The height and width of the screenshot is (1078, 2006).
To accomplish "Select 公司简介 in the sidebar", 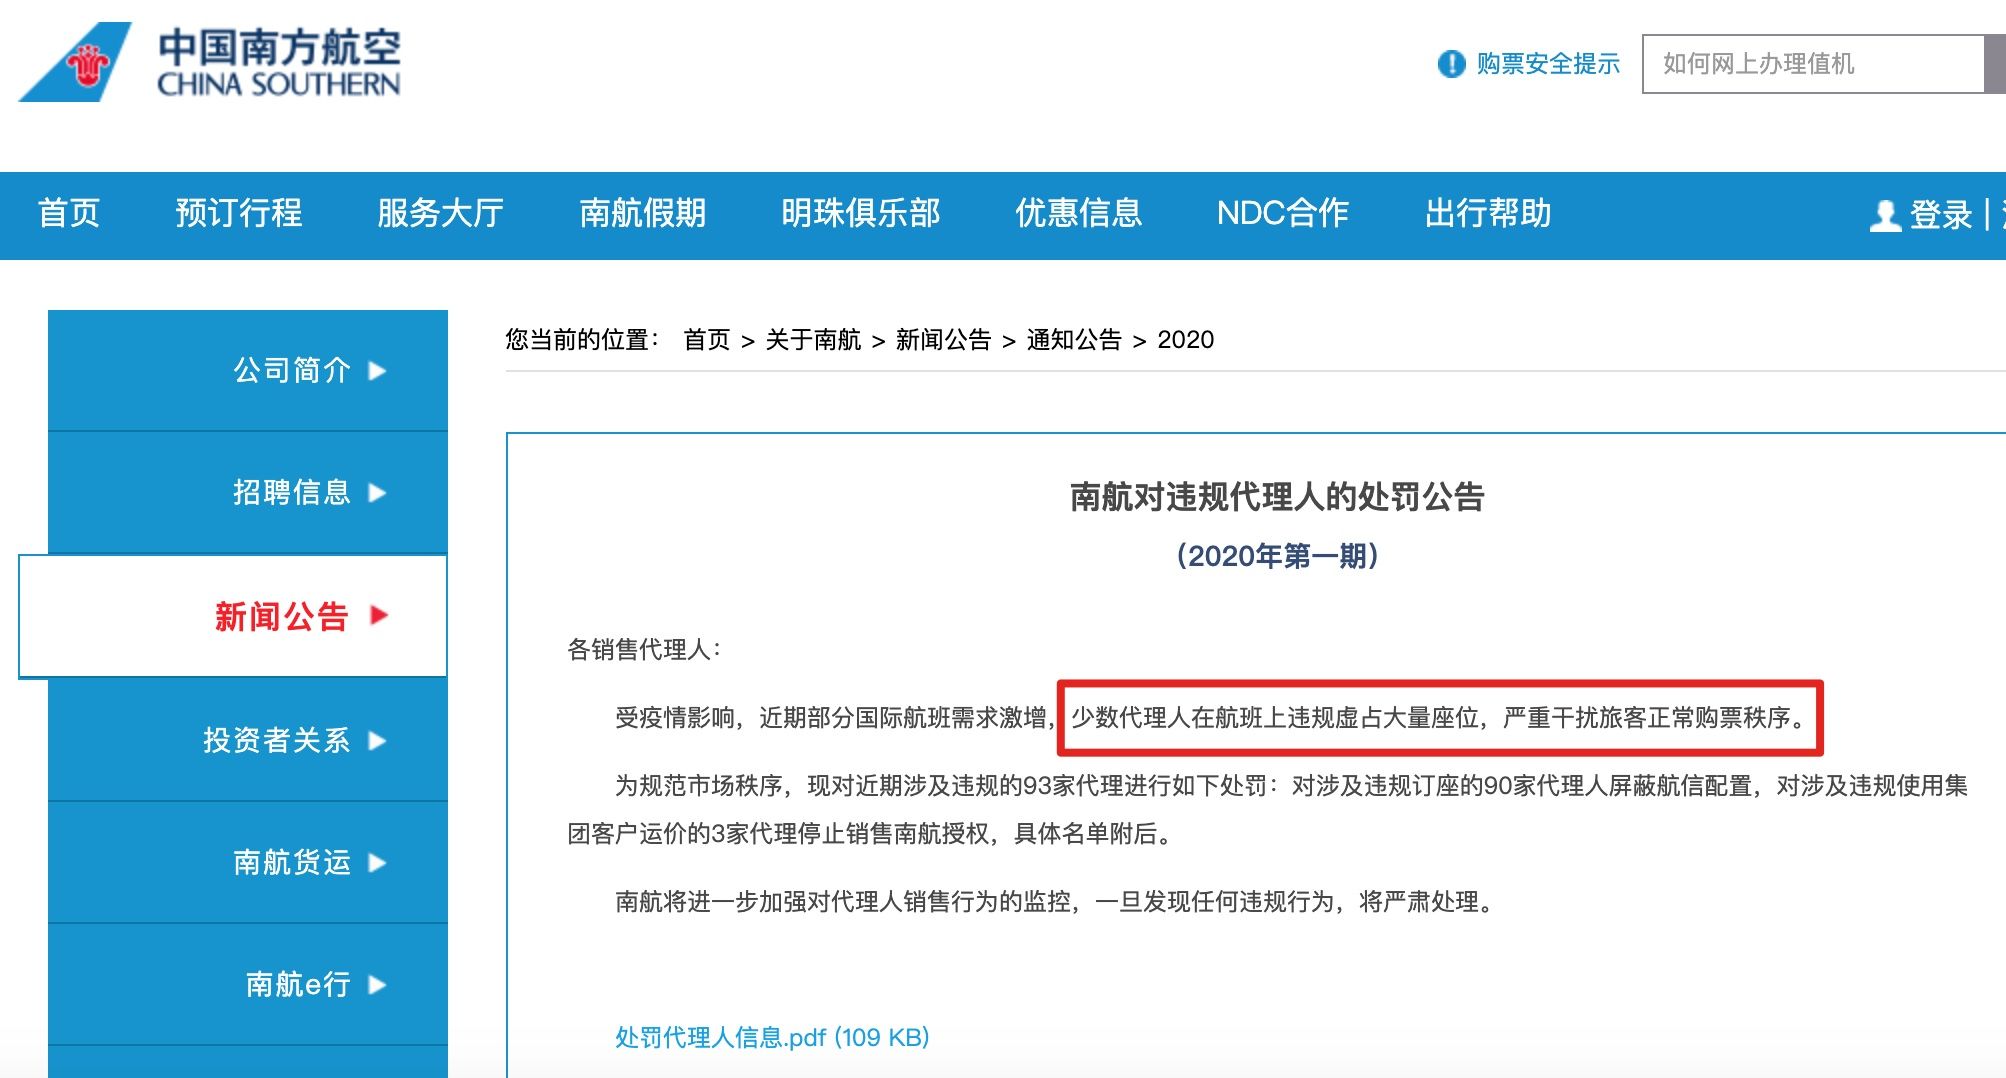I will pyautogui.click(x=248, y=370).
